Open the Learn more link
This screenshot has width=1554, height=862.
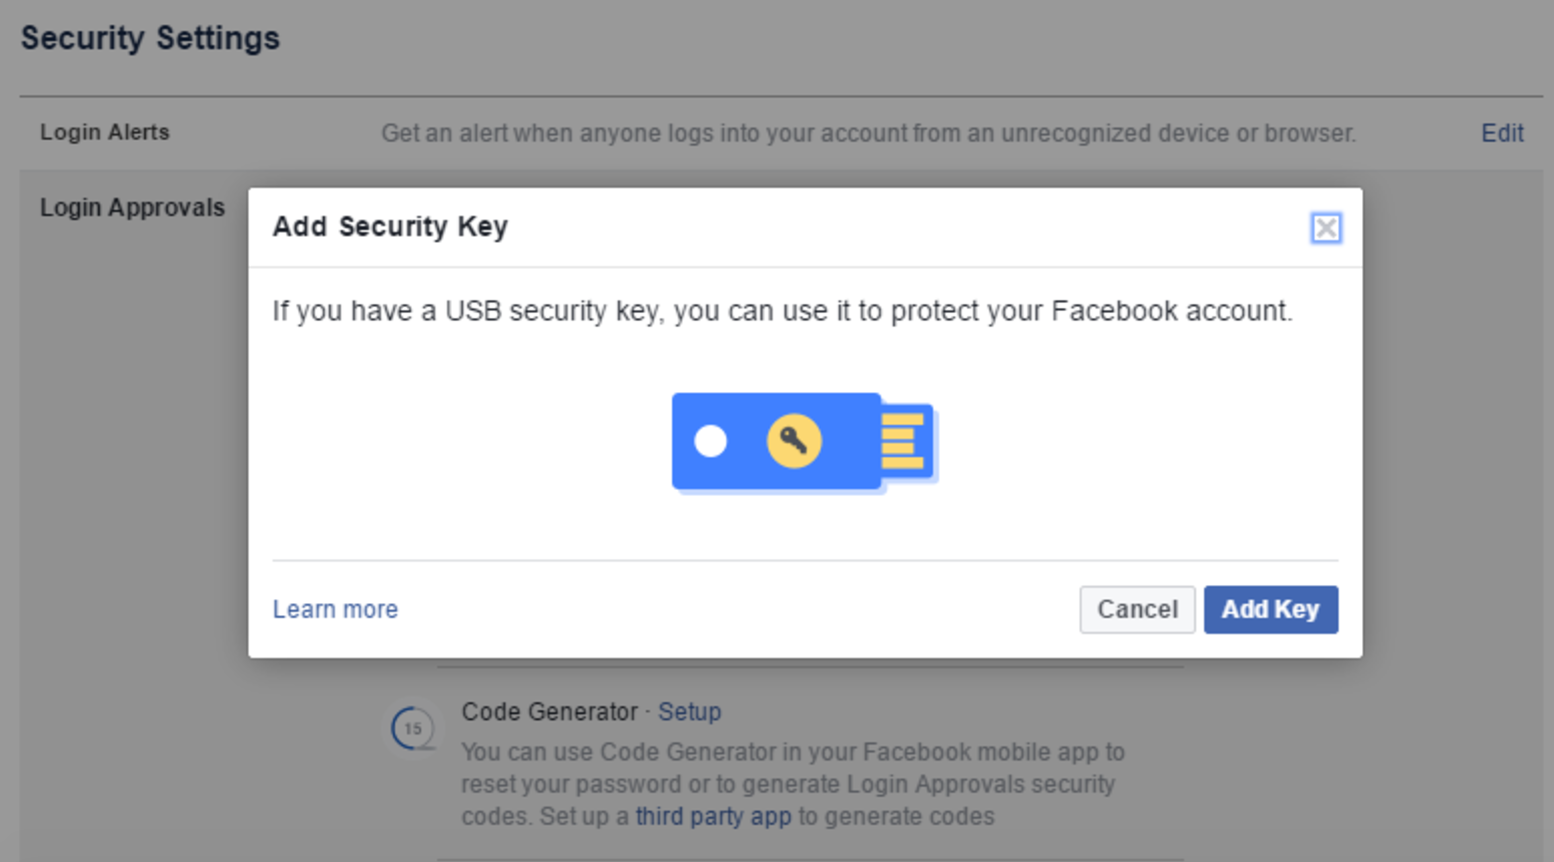(x=335, y=609)
